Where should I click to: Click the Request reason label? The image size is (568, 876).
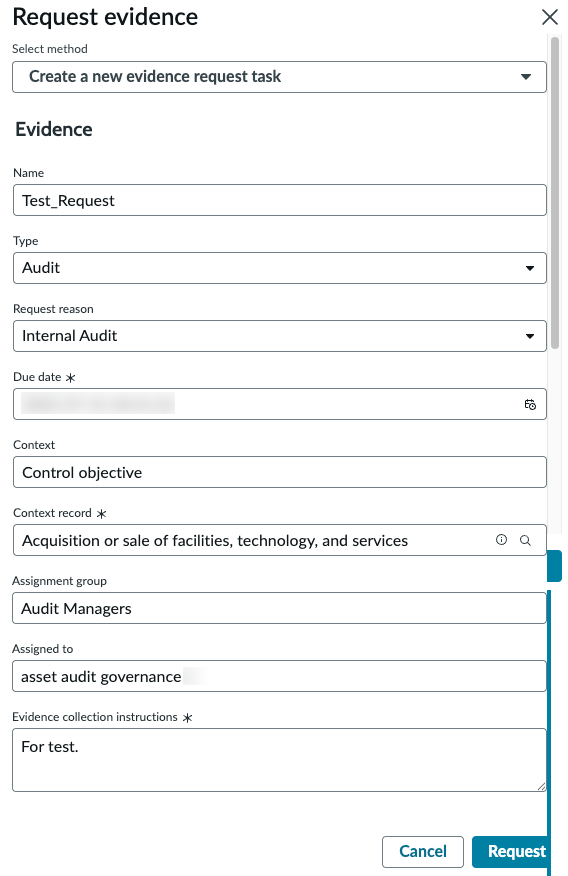pos(53,309)
